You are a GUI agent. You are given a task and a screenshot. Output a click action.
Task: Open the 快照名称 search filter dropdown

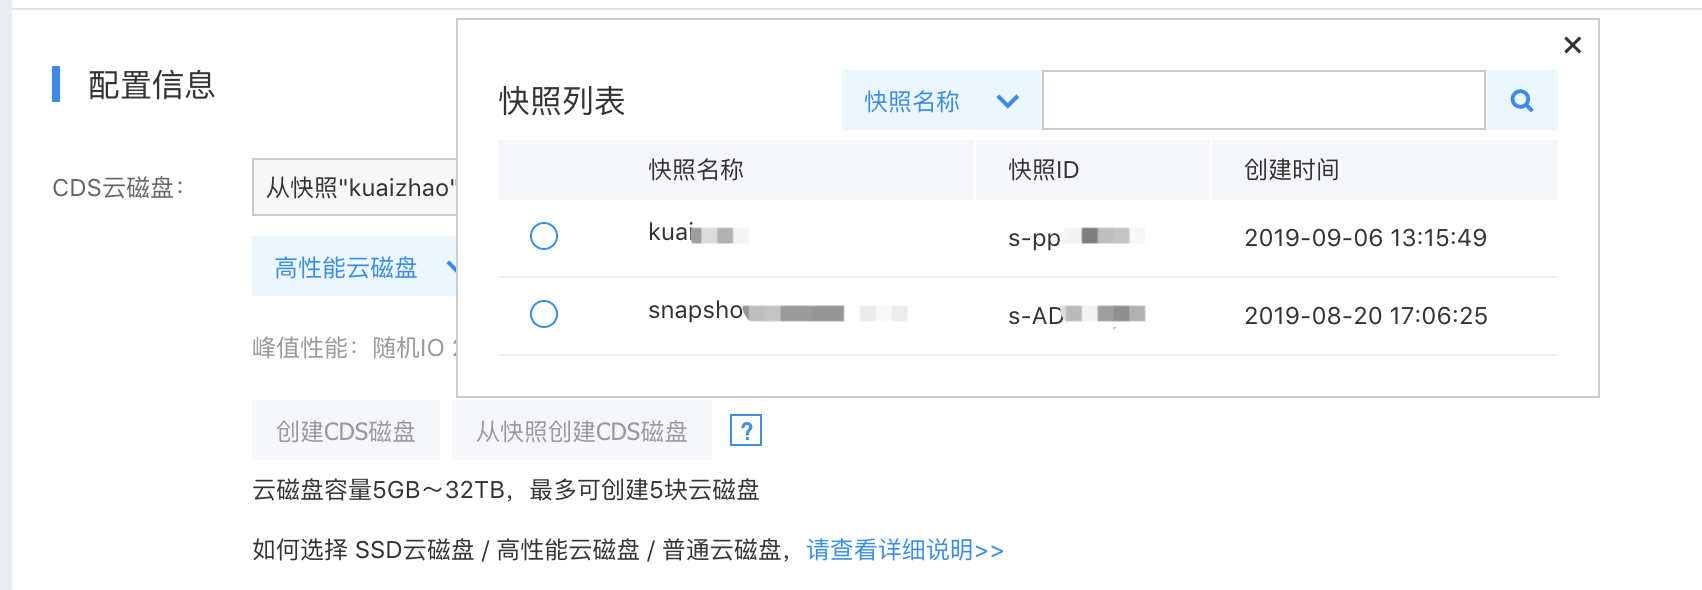tap(941, 100)
